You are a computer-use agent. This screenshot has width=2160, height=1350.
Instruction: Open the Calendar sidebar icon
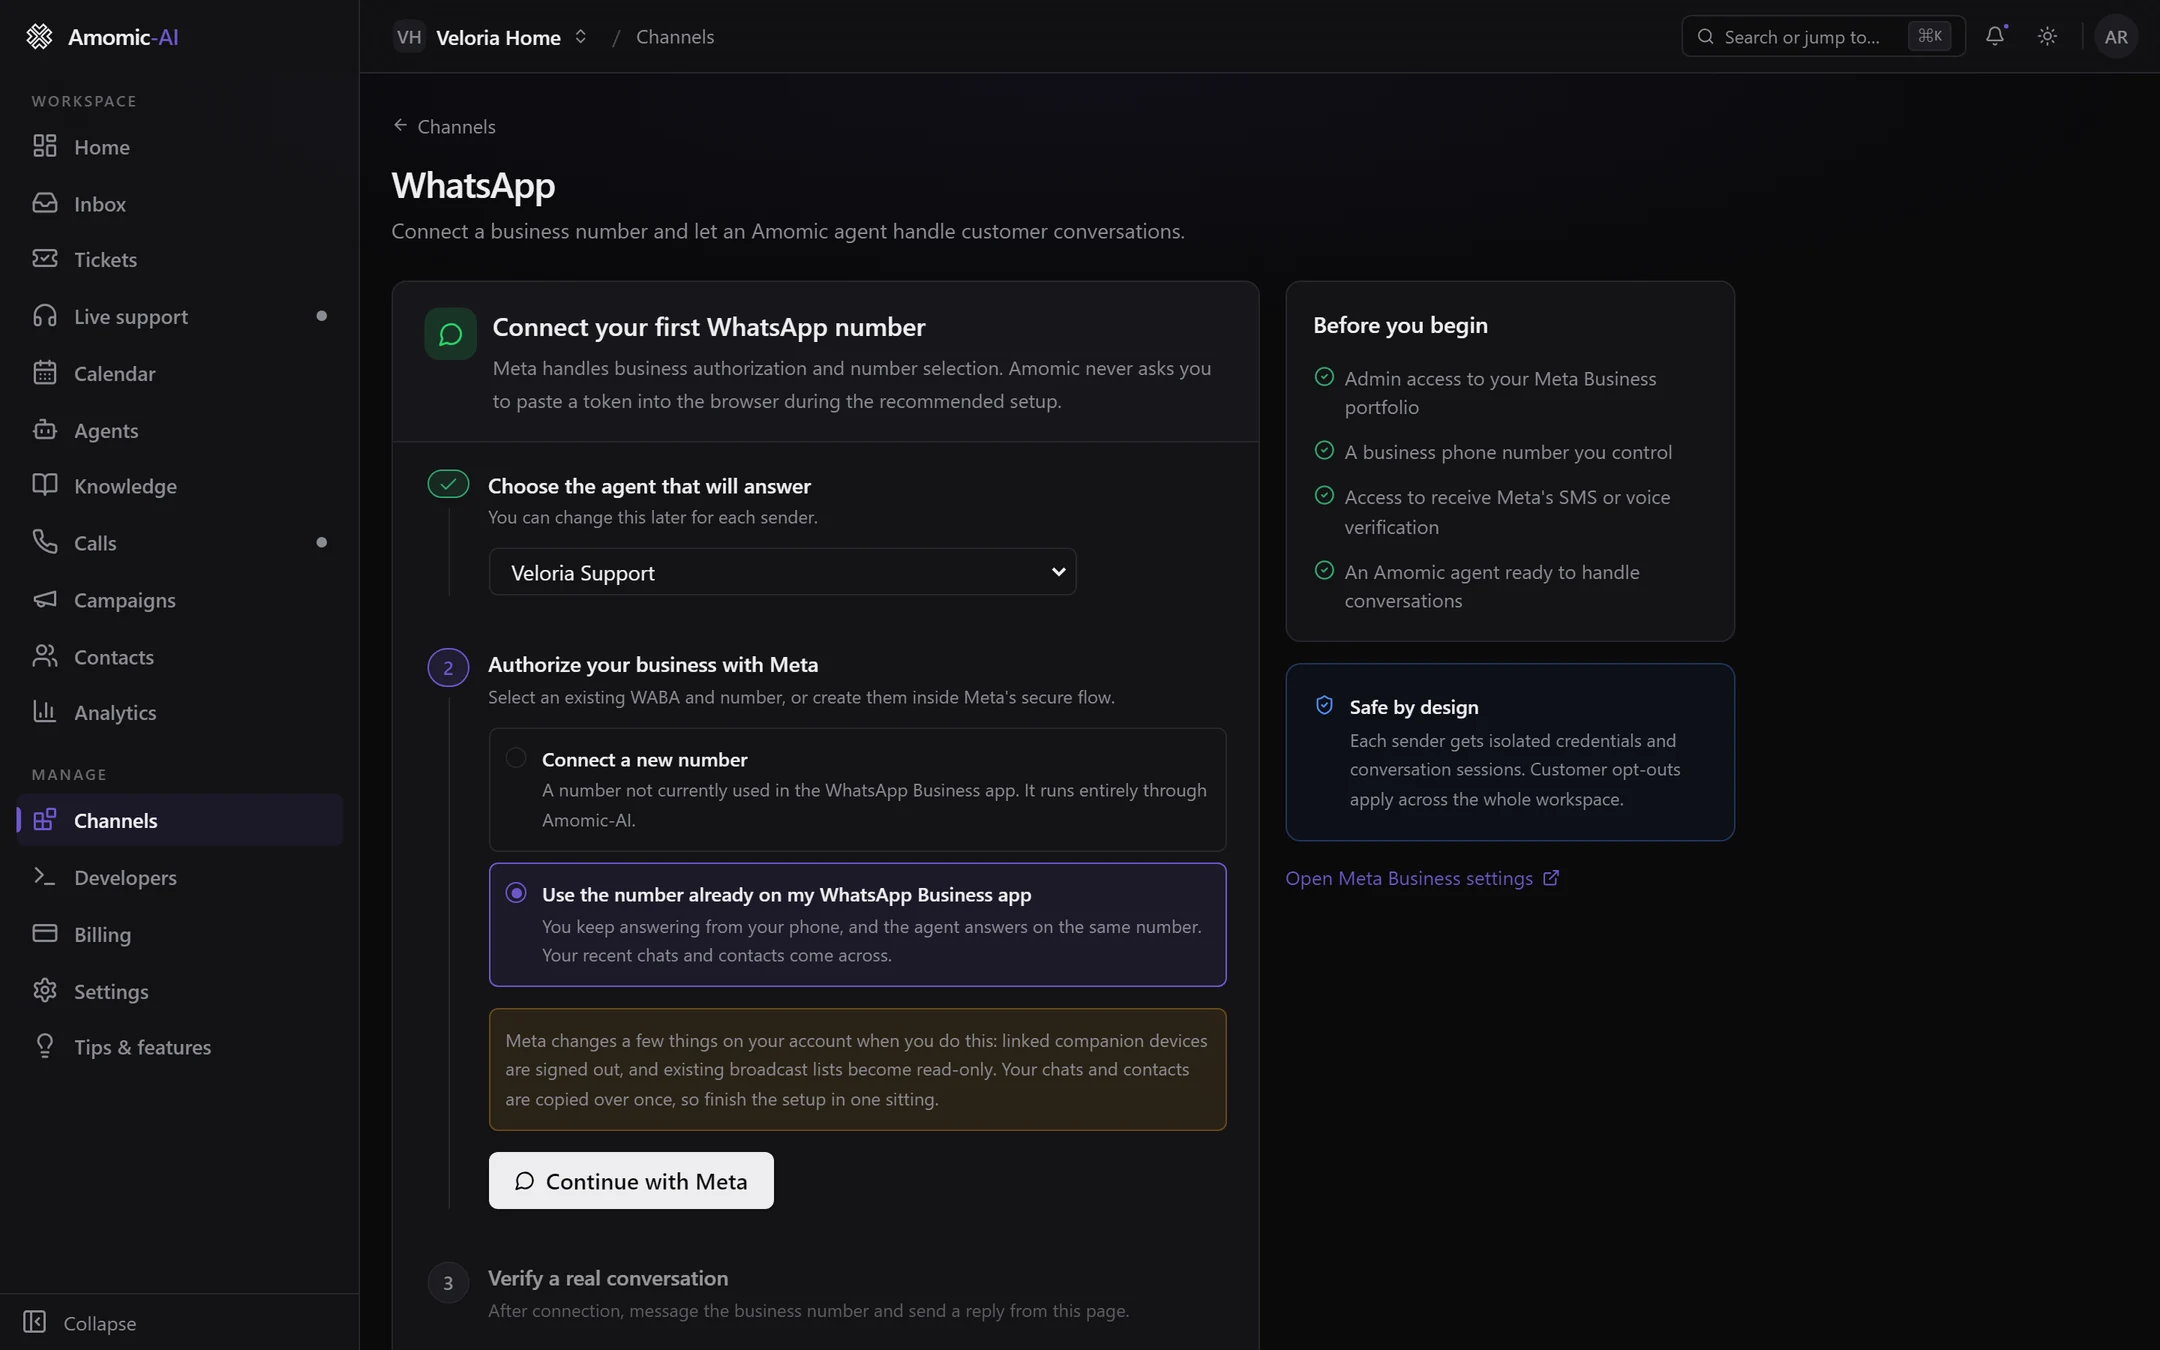(x=44, y=373)
